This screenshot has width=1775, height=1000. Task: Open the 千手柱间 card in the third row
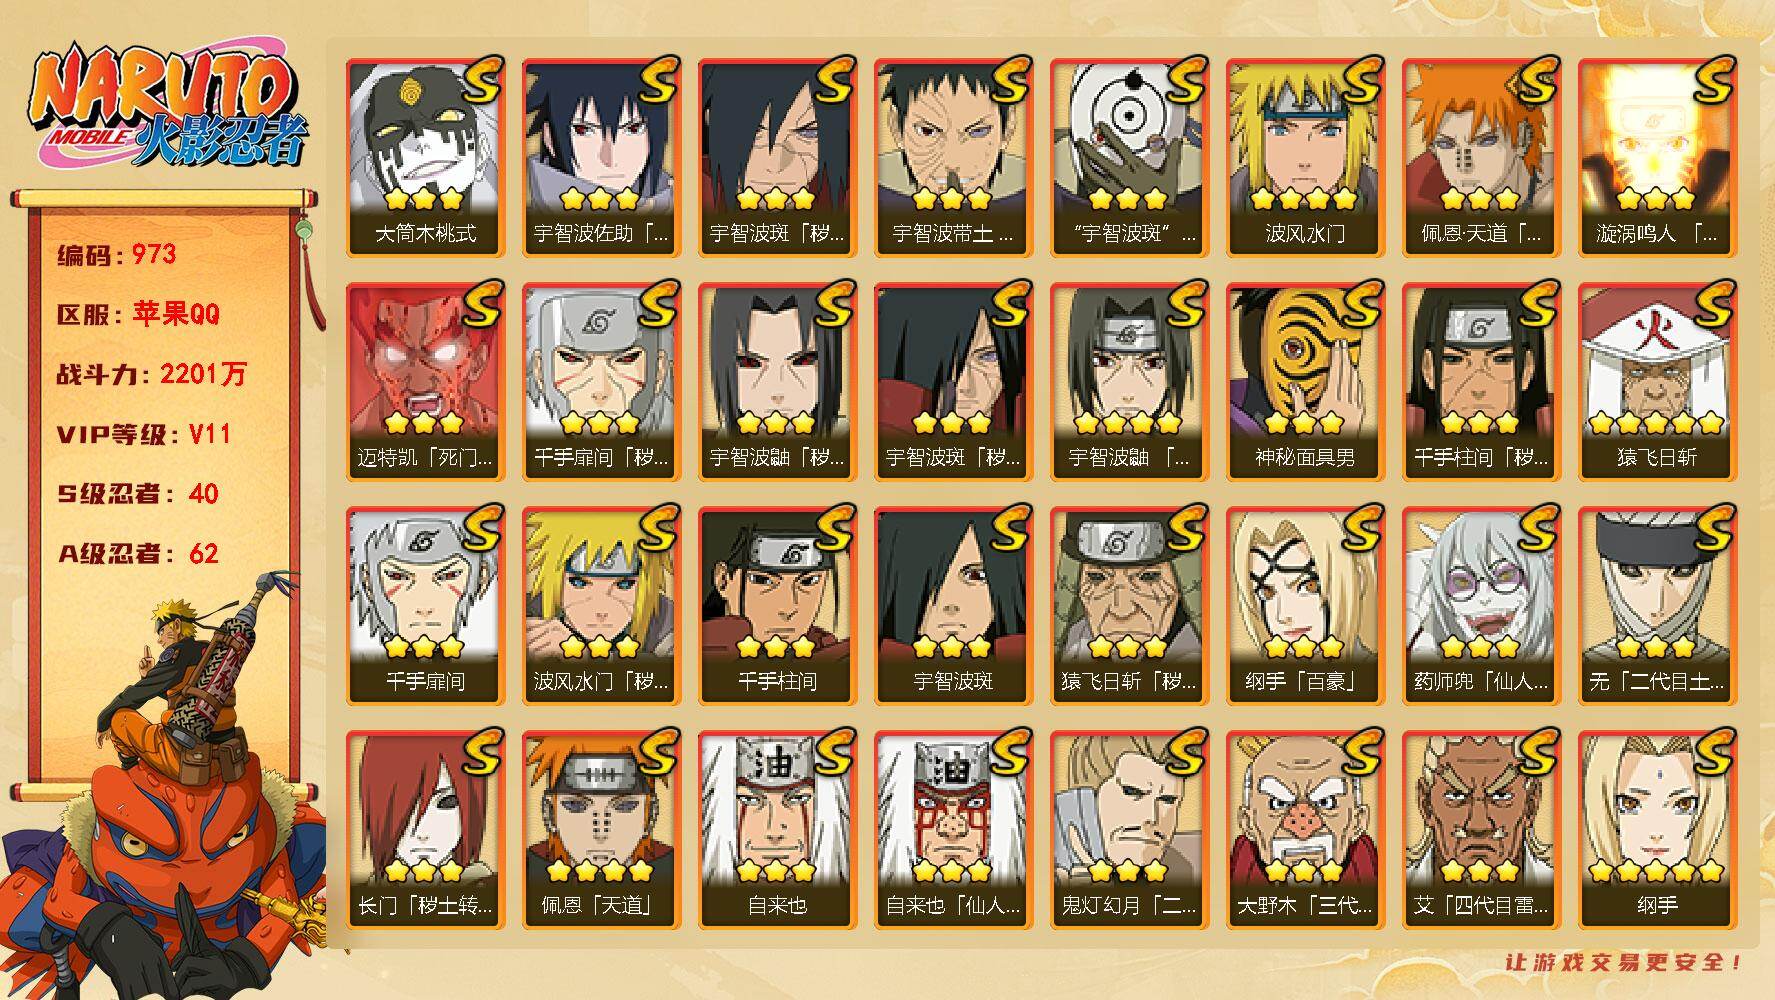click(777, 605)
